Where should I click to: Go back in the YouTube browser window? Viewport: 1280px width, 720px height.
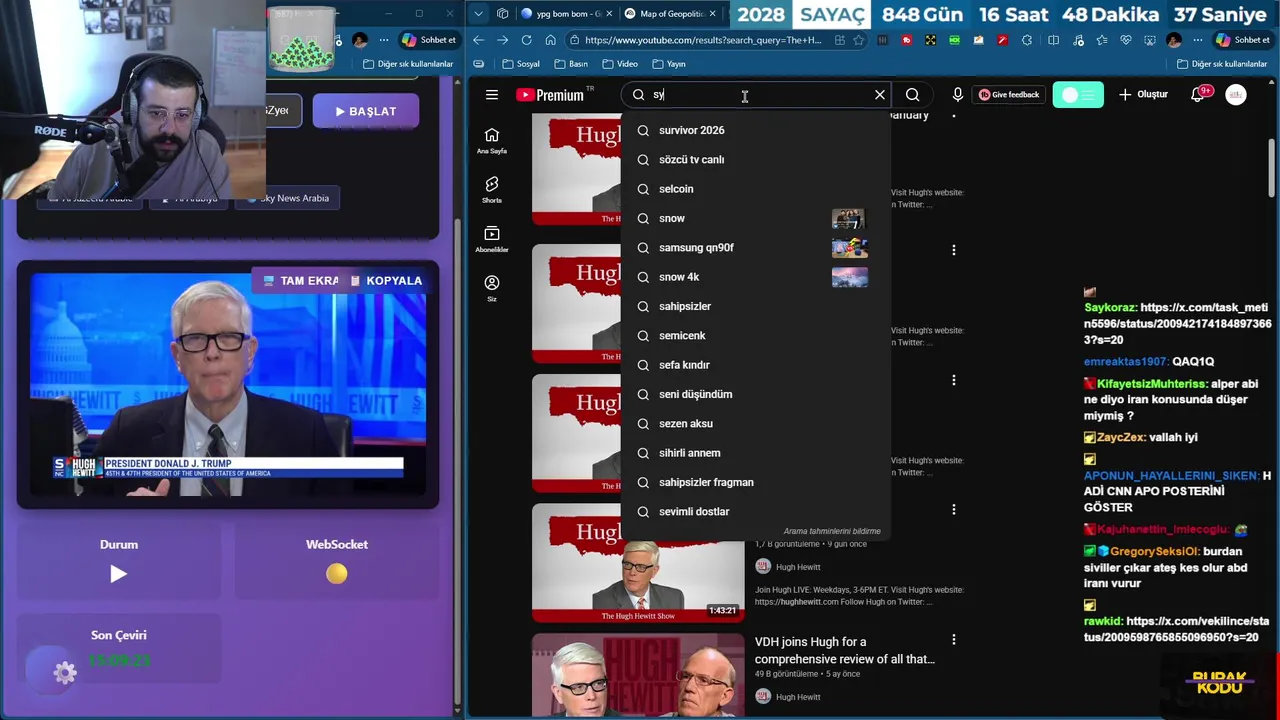pos(478,40)
